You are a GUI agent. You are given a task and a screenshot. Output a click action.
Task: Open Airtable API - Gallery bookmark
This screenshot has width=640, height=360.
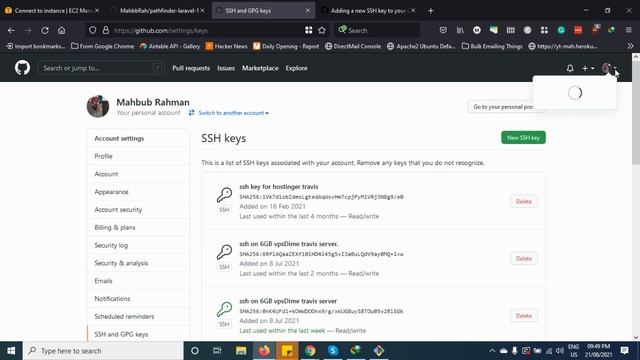170,46
